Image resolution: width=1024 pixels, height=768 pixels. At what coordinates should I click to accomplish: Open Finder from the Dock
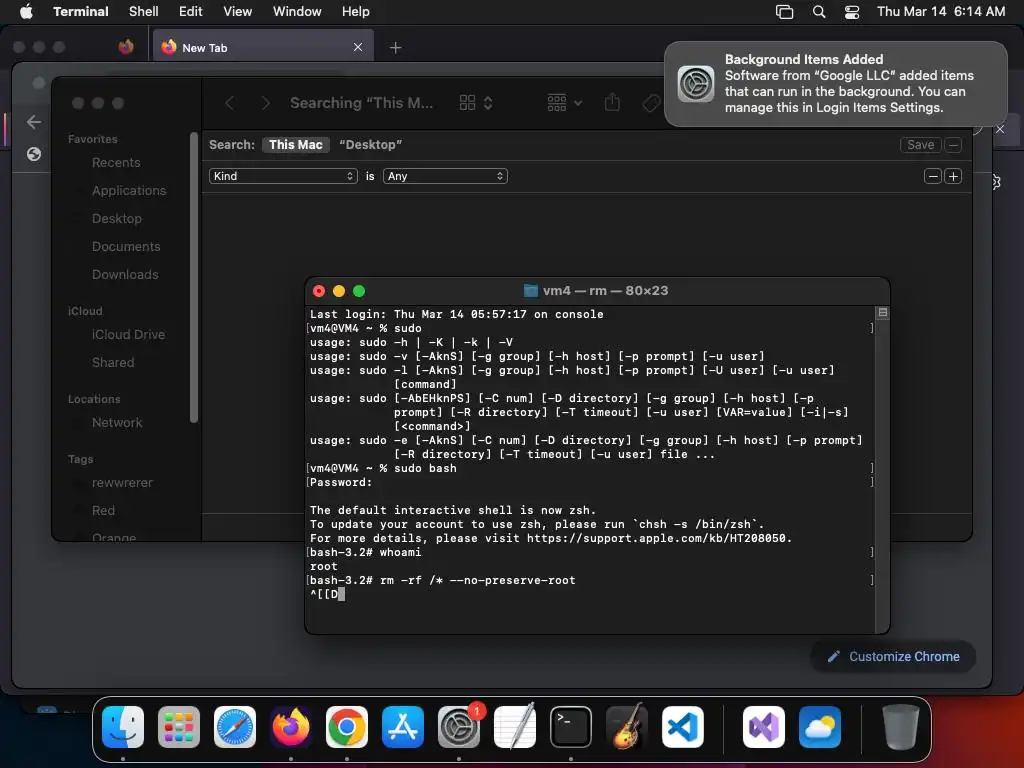pos(123,727)
